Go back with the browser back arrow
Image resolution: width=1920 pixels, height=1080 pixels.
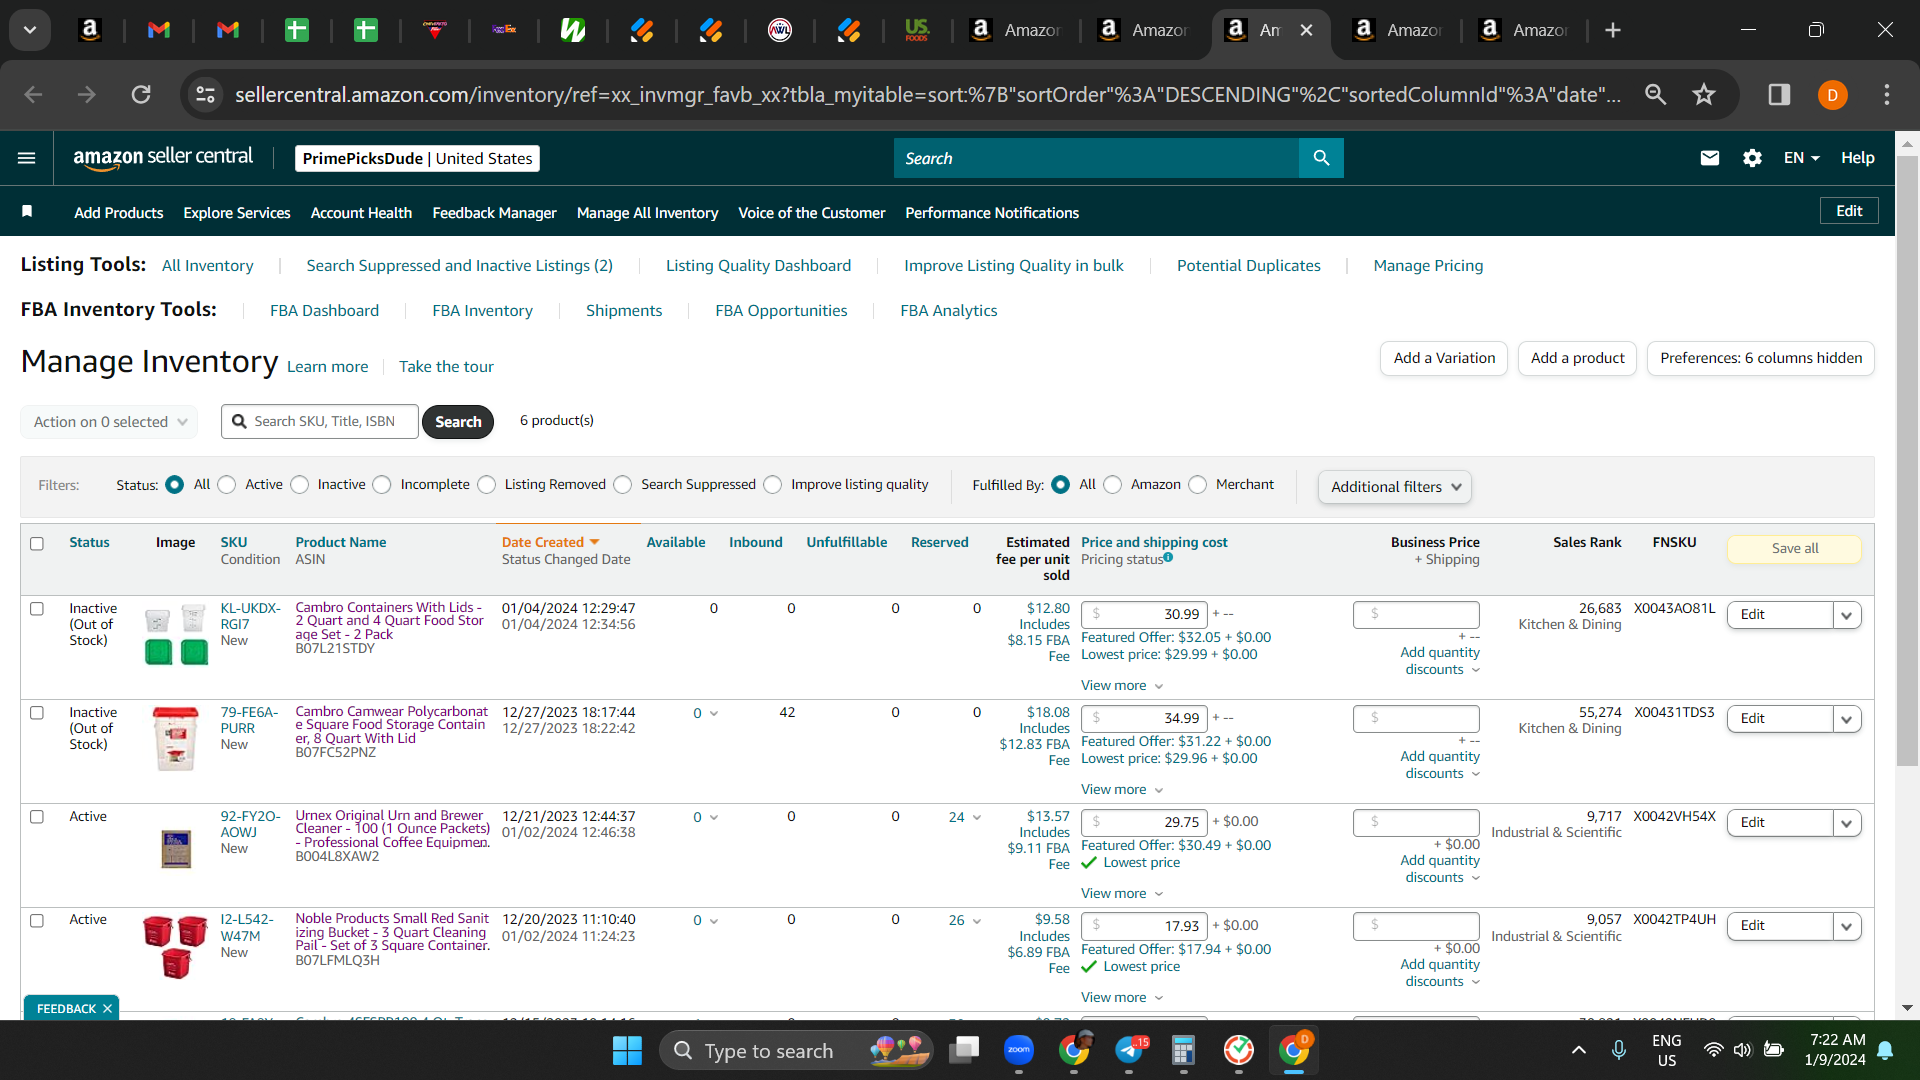click(33, 95)
